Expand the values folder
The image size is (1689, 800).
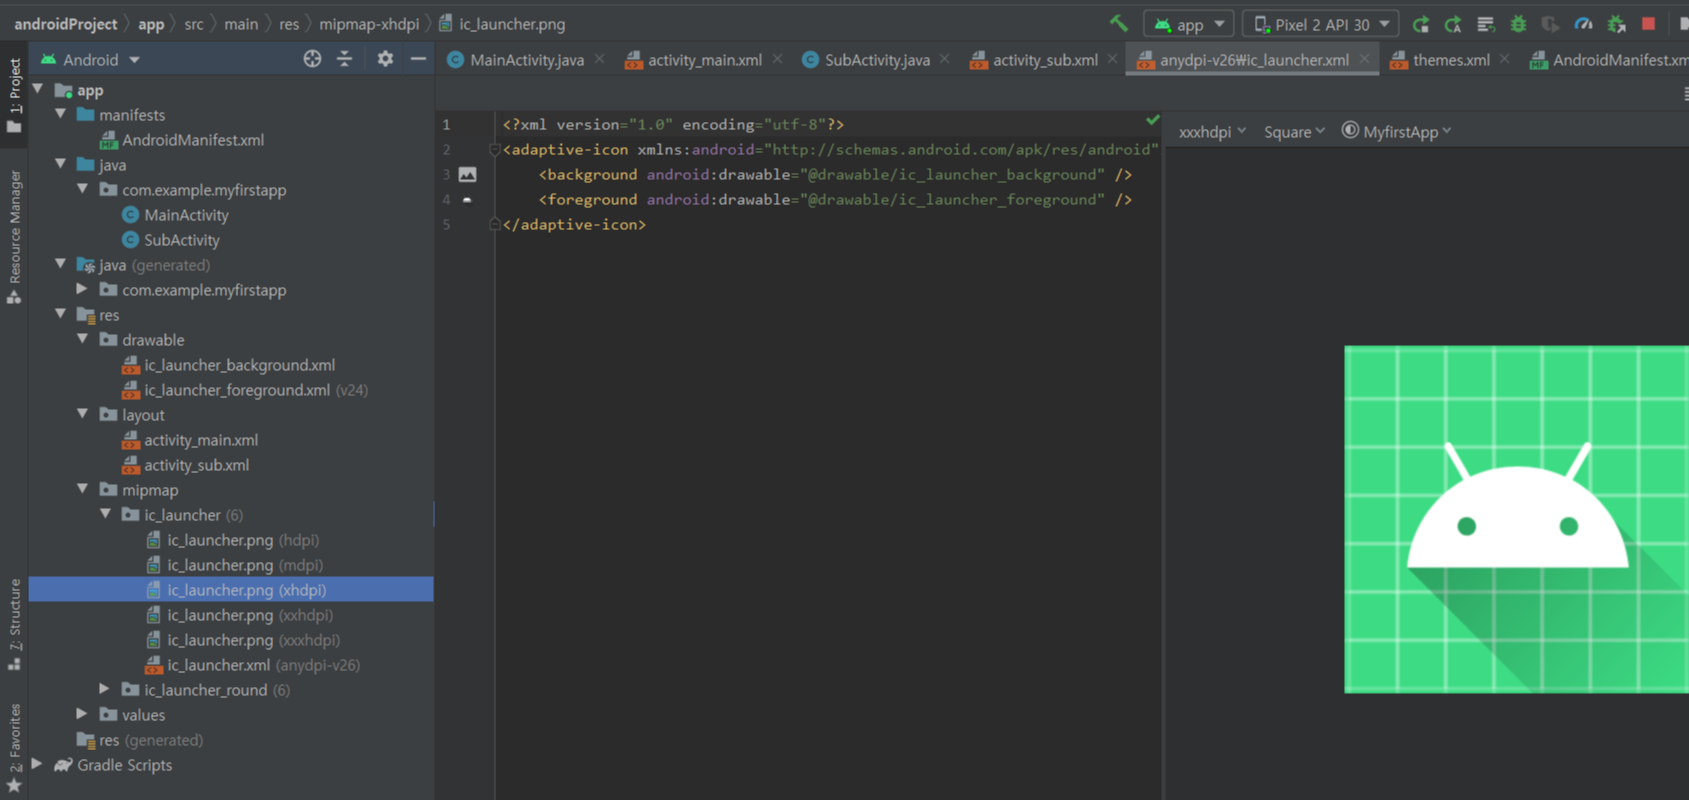point(83,714)
